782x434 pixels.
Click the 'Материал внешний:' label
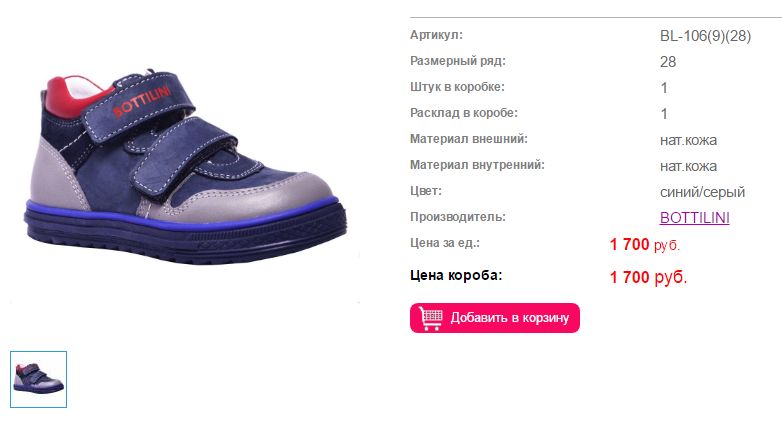pyautogui.click(x=469, y=139)
